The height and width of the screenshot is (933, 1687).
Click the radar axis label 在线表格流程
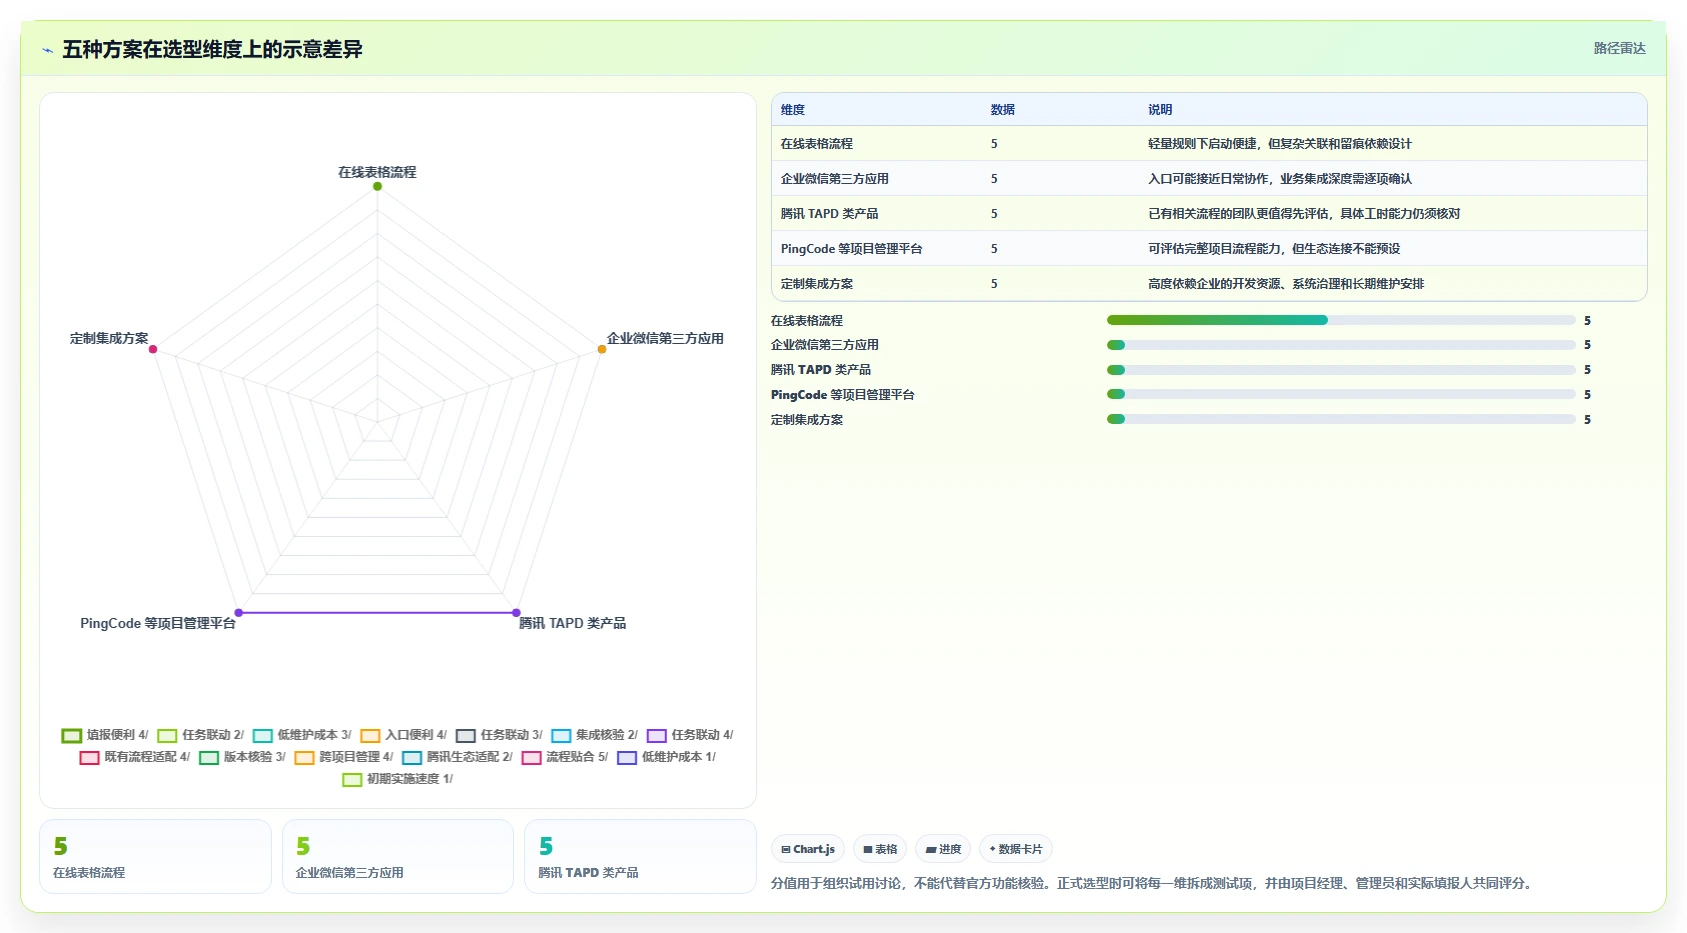tap(377, 172)
